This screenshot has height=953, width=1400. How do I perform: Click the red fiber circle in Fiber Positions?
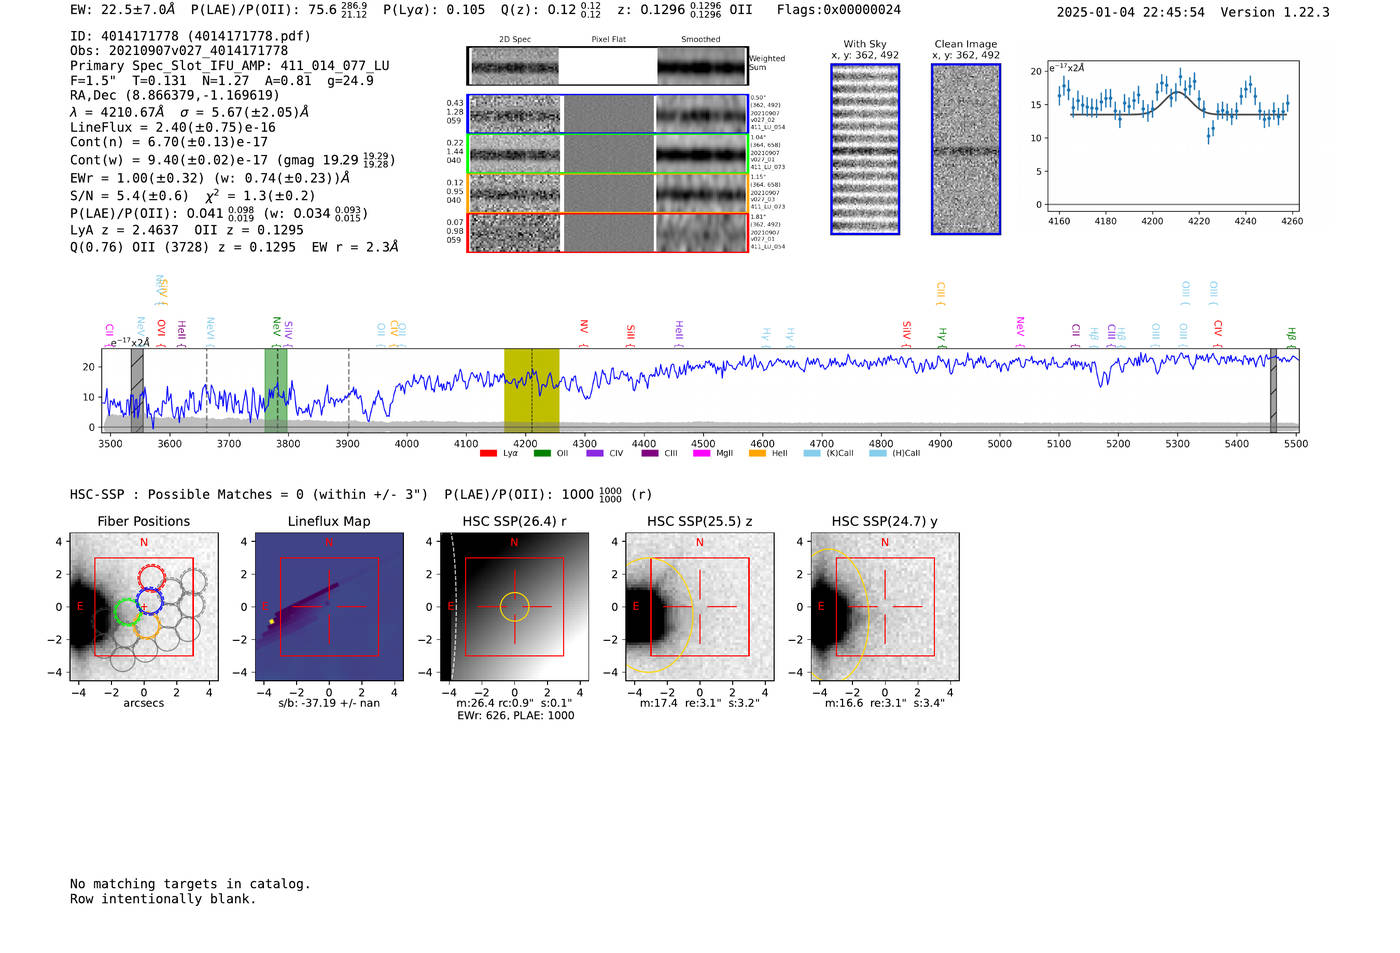tap(151, 577)
